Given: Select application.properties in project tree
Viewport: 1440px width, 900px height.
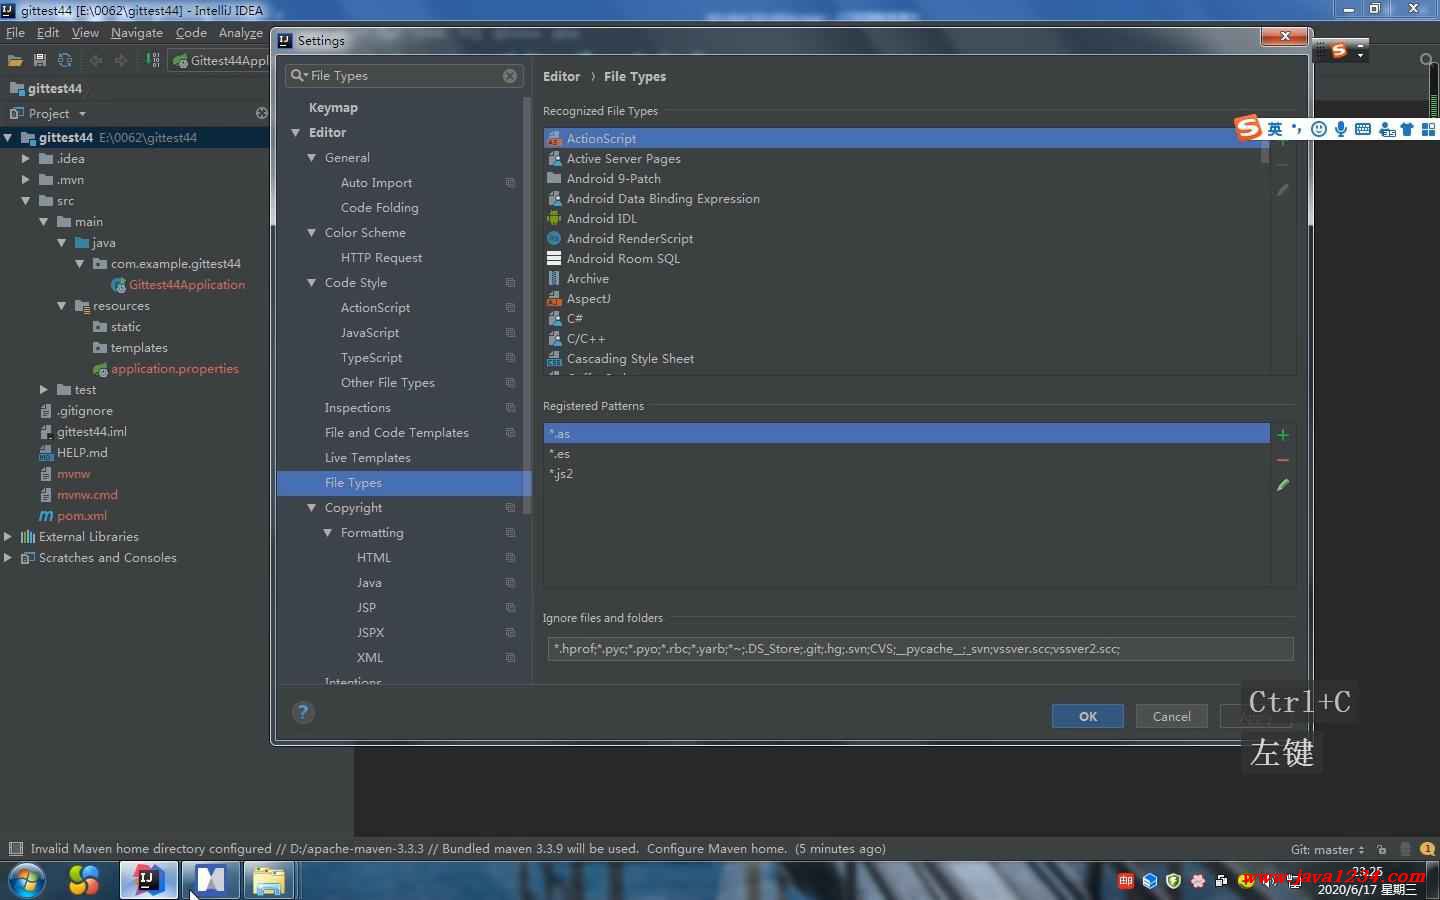Looking at the screenshot, I should point(175,369).
